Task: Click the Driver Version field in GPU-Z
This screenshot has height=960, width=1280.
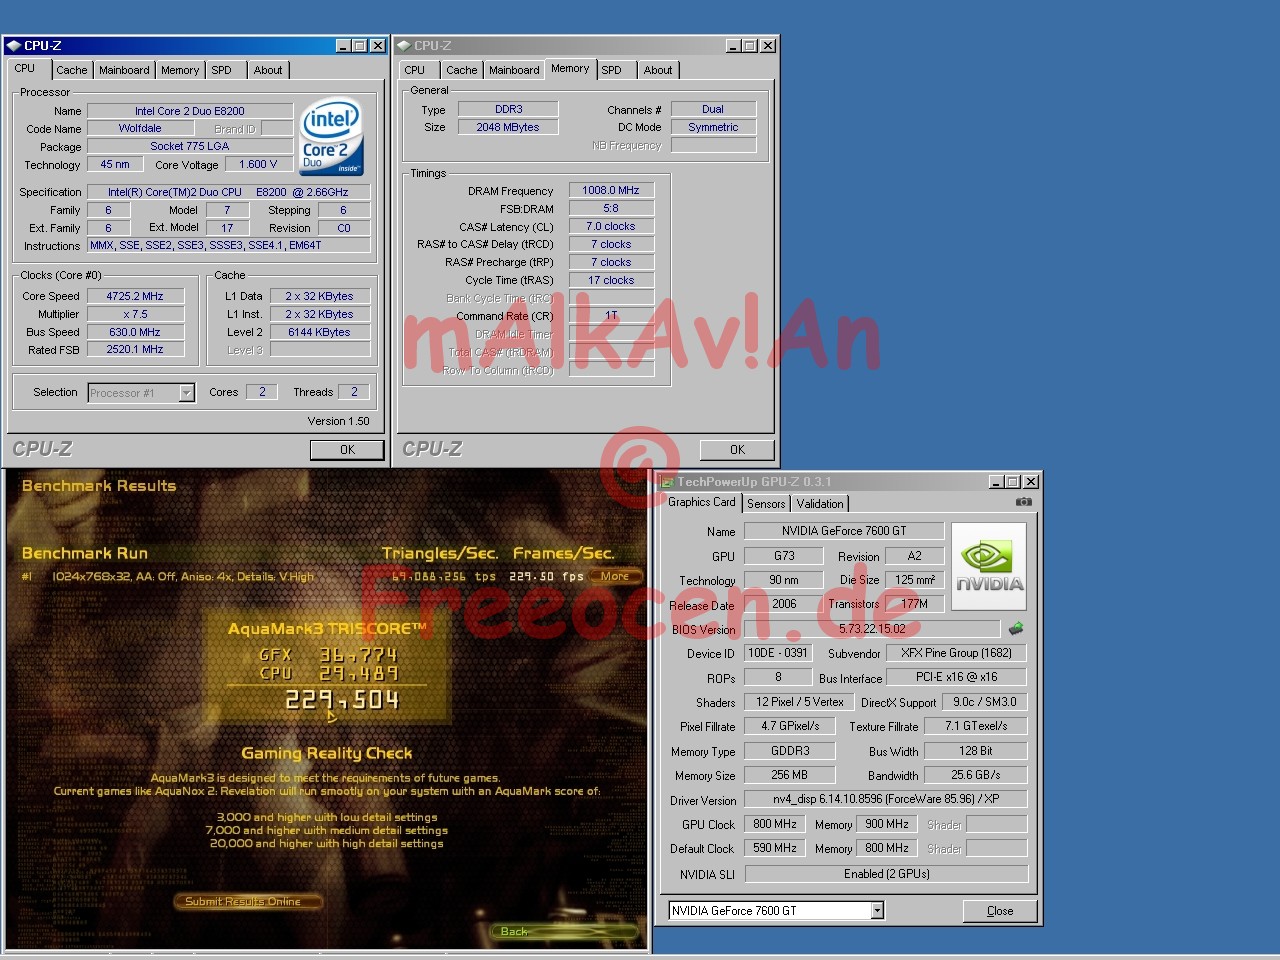Action: click(886, 799)
